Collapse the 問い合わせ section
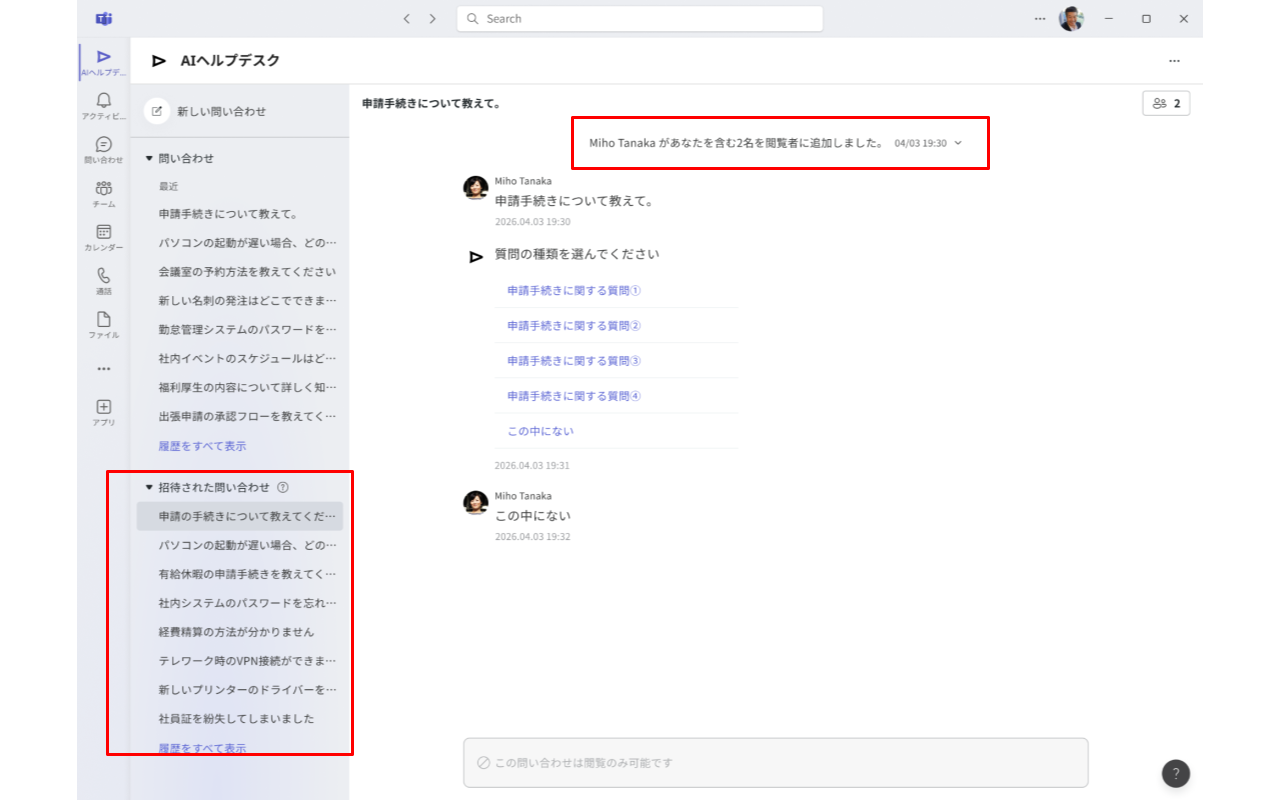The image size is (1280, 800). click(x=149, y=158)
